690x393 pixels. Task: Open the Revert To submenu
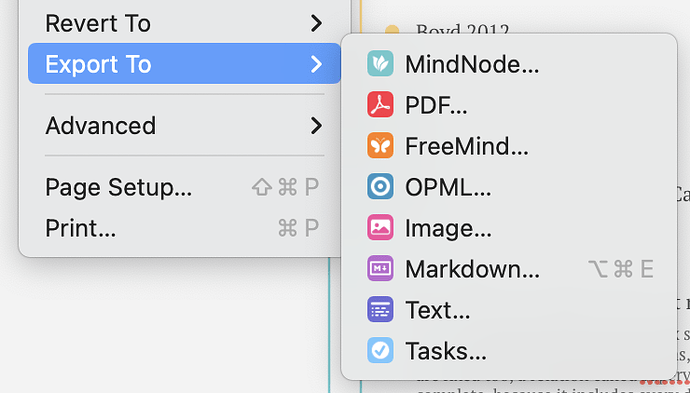pos(184,23)
